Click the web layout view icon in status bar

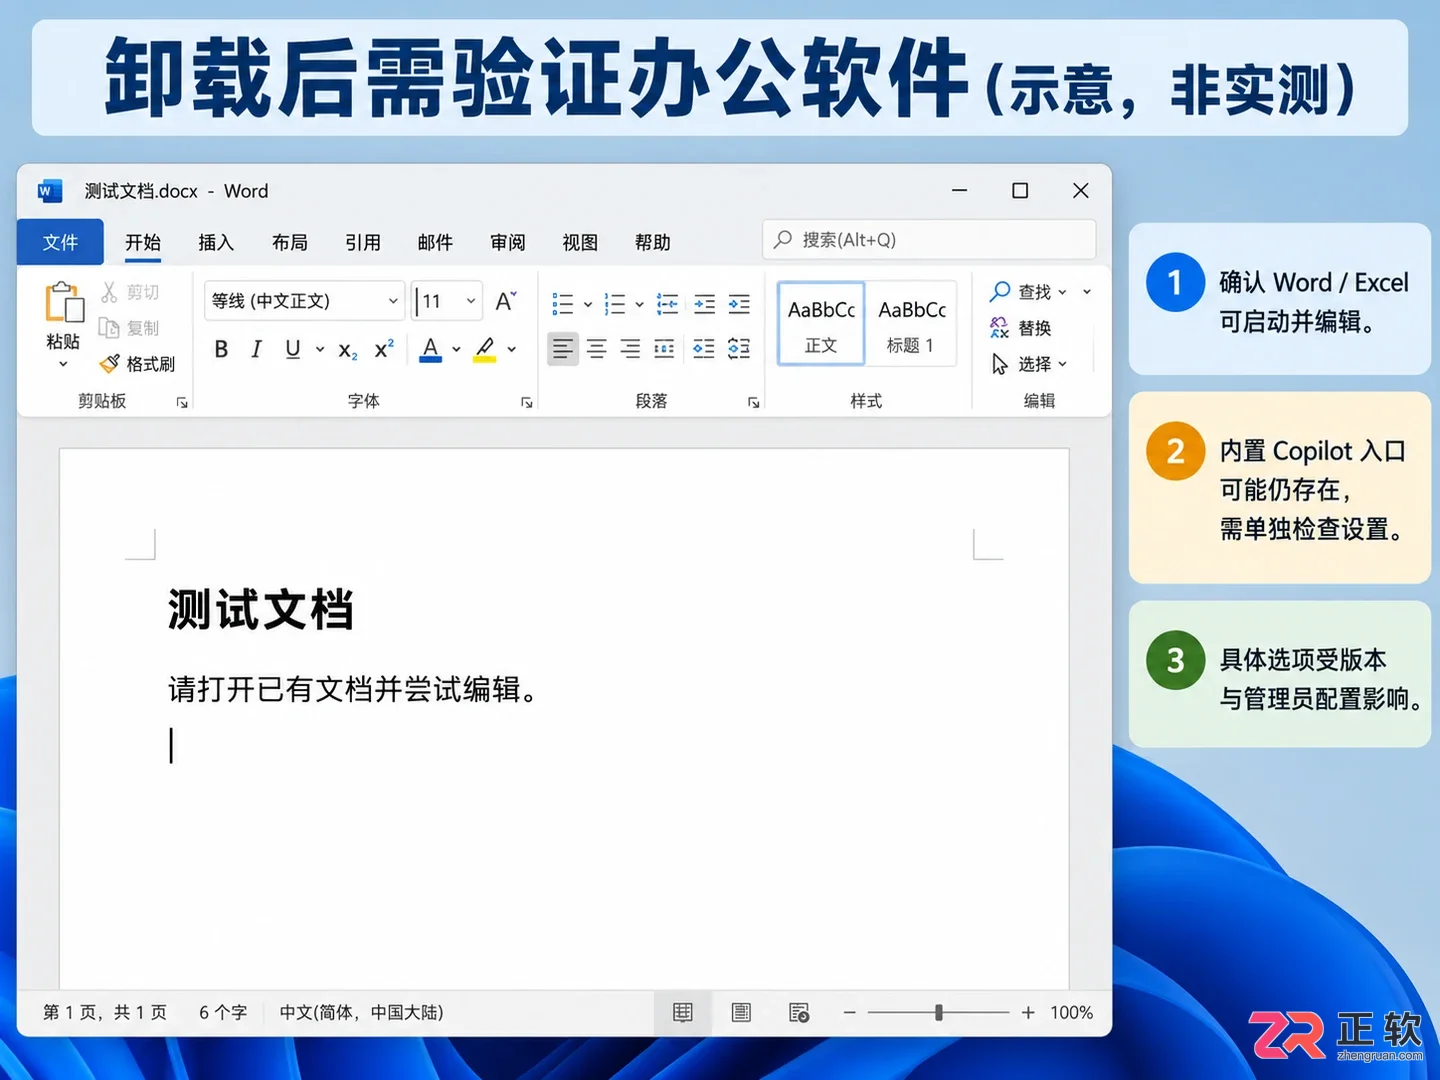[799, 1013]
